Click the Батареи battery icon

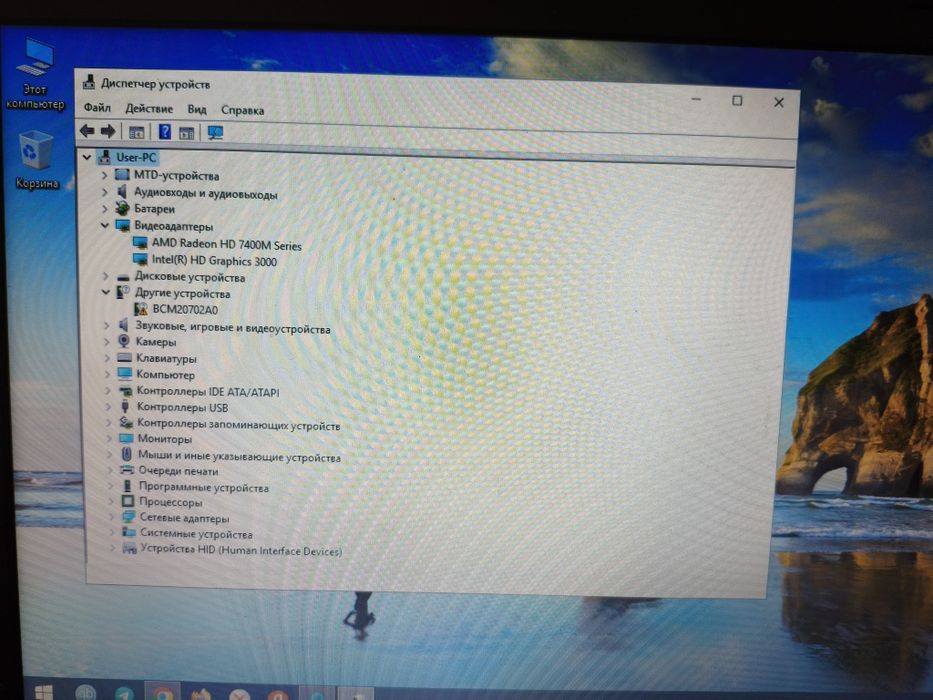coord(123,208)
